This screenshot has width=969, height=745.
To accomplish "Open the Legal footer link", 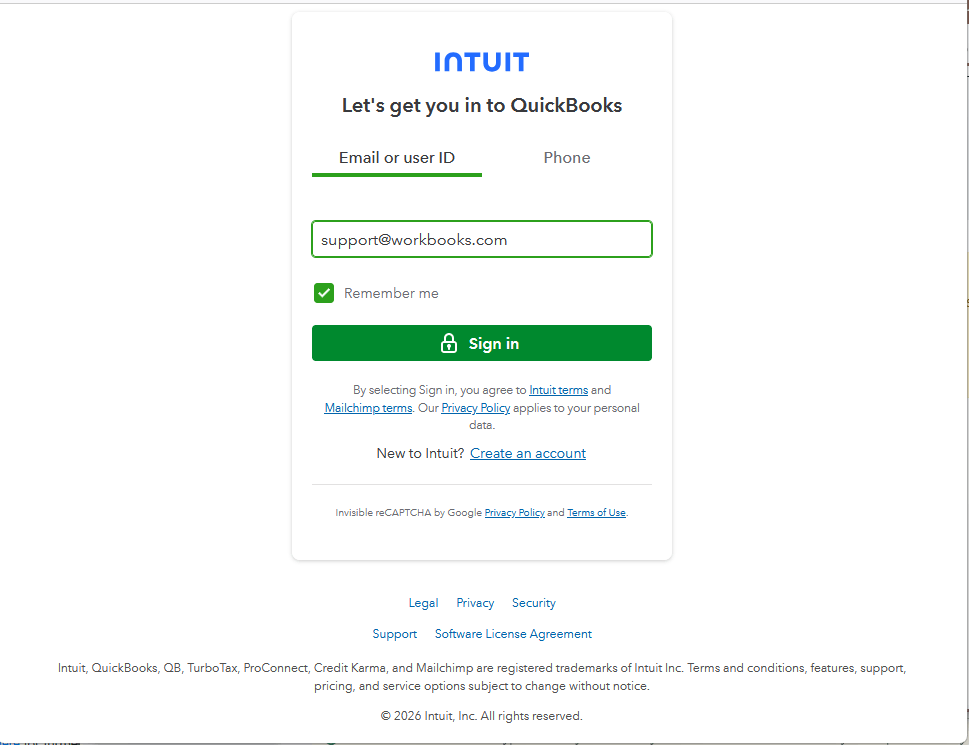I will [x=423, y=603].
